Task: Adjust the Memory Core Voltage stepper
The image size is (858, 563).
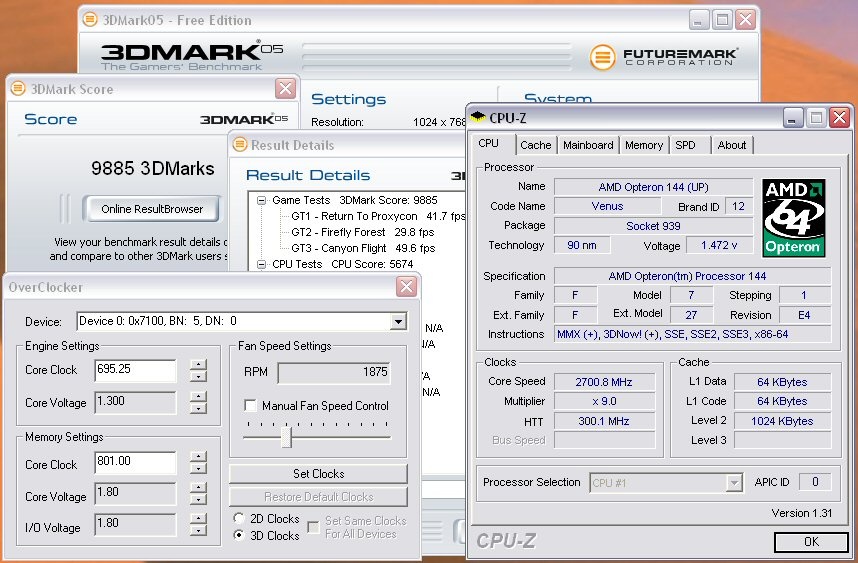Action: point(198,494)
